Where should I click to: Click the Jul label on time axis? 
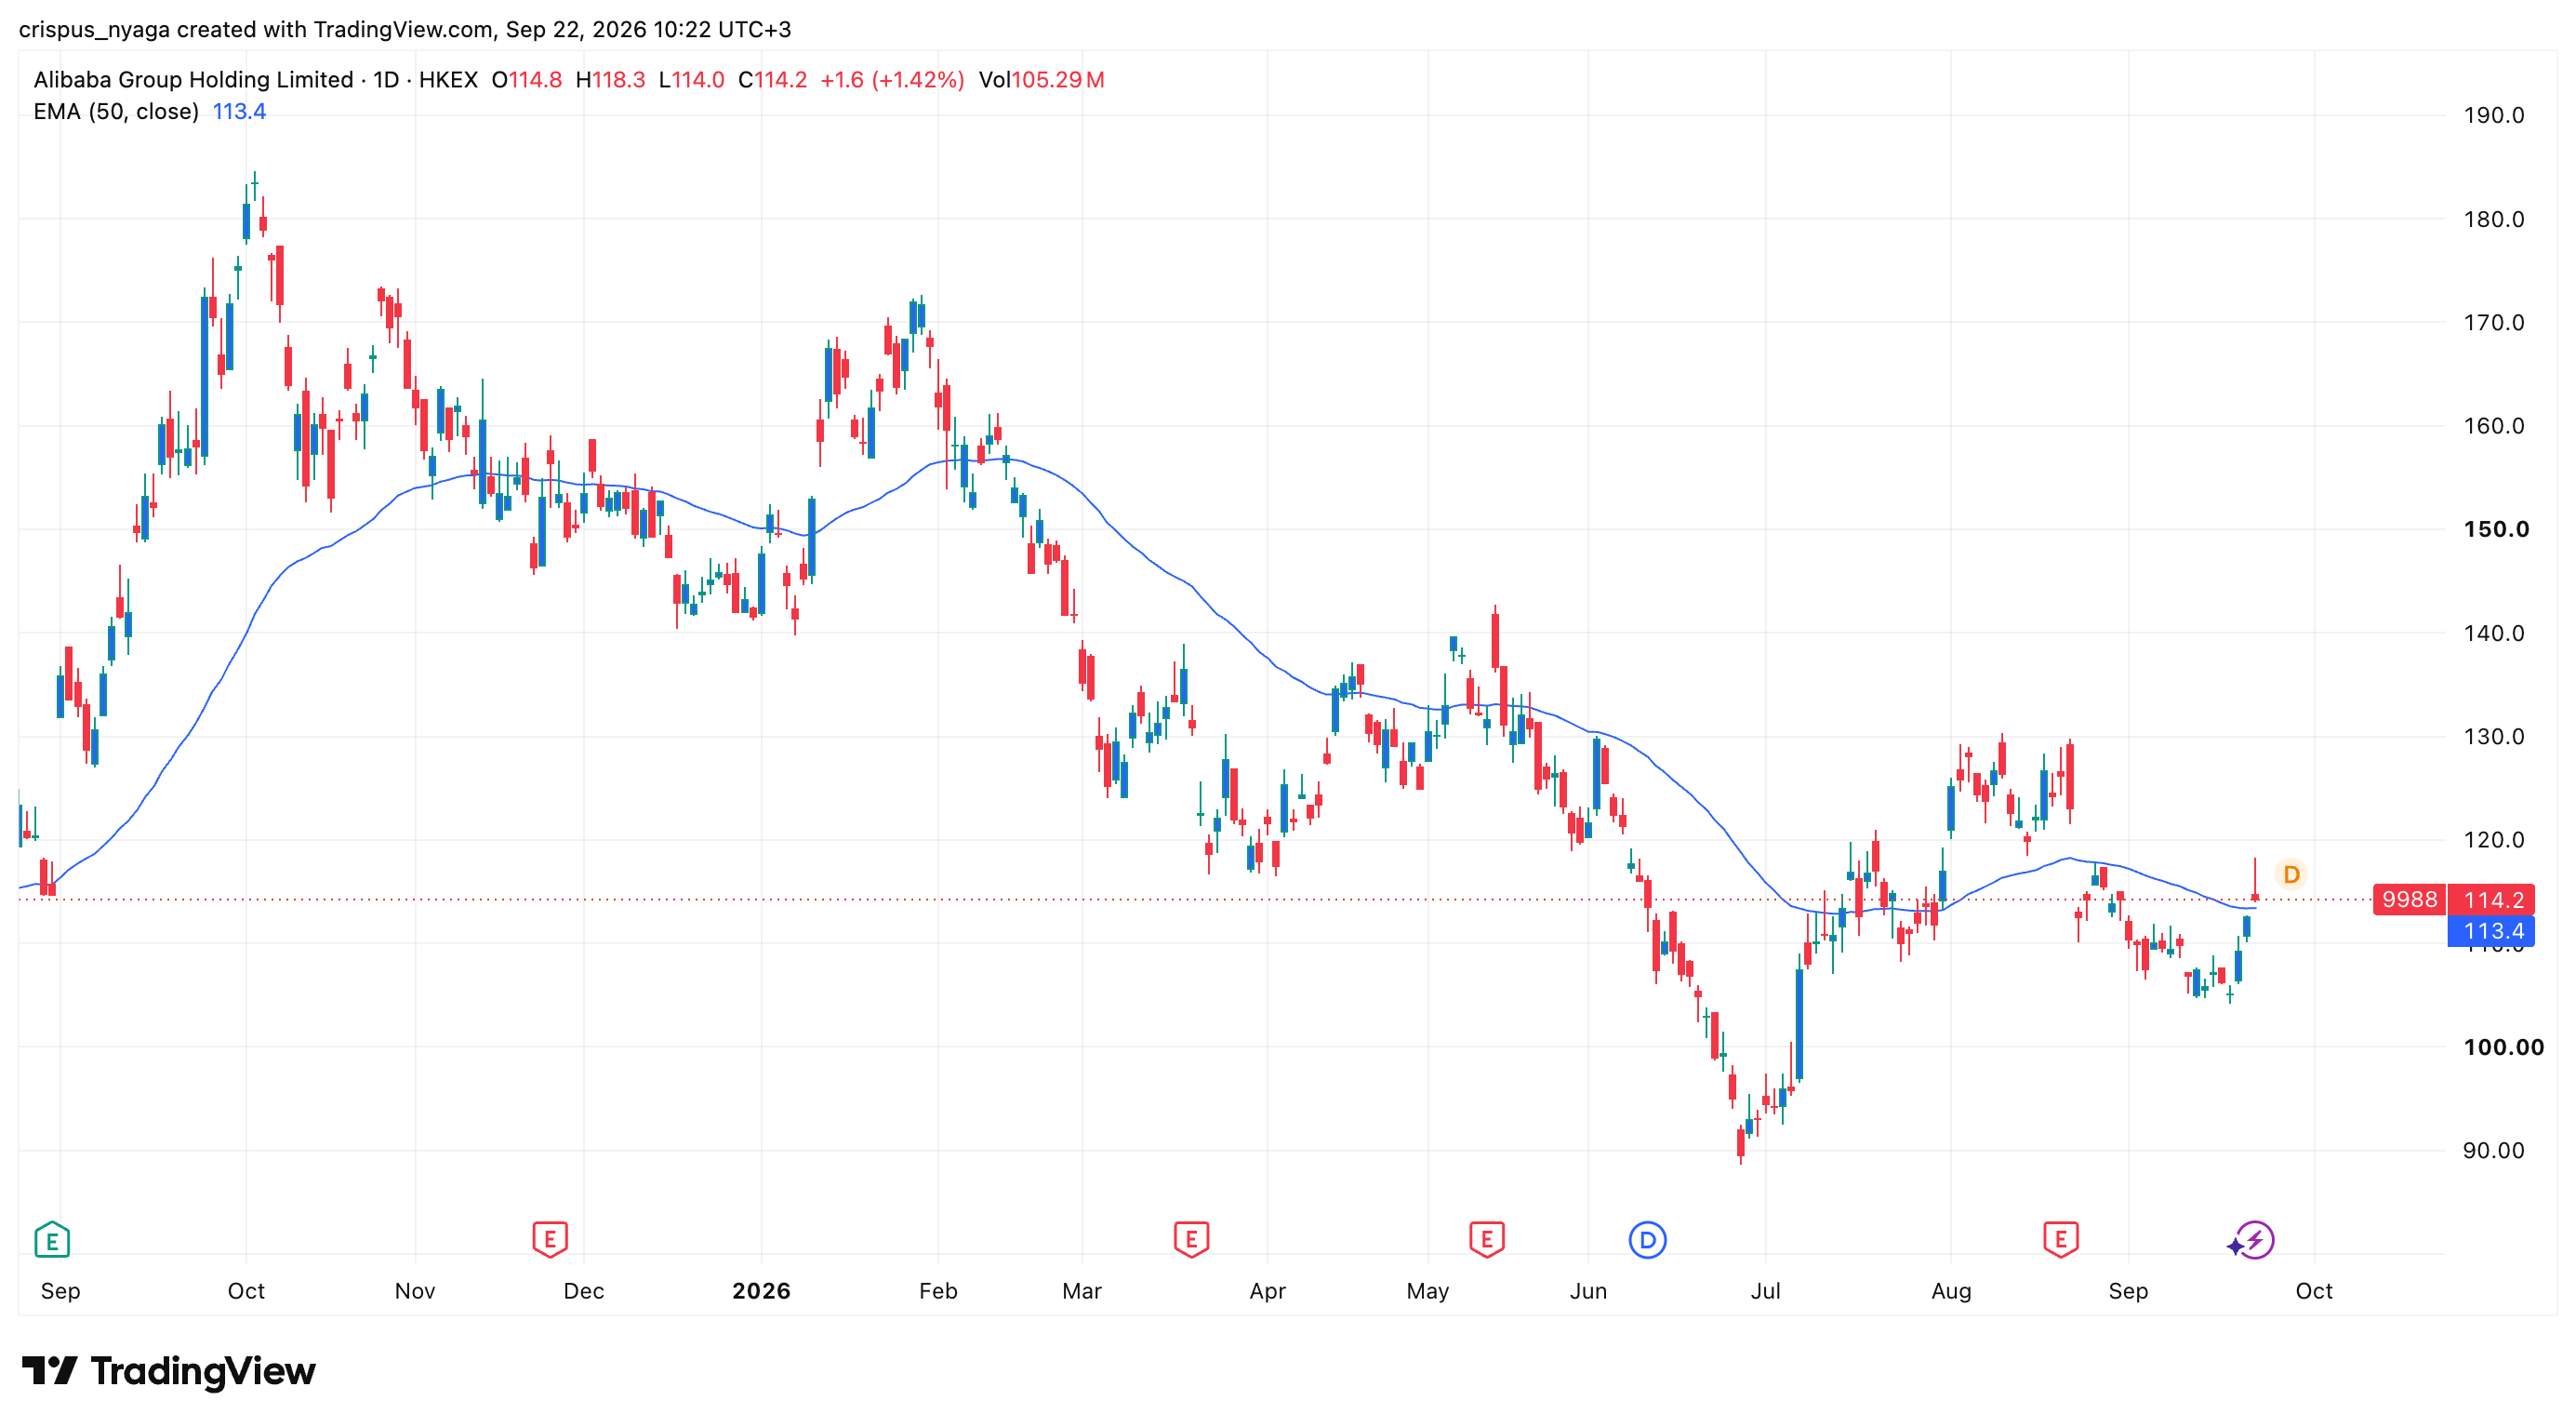(x=1765, y=1290)
